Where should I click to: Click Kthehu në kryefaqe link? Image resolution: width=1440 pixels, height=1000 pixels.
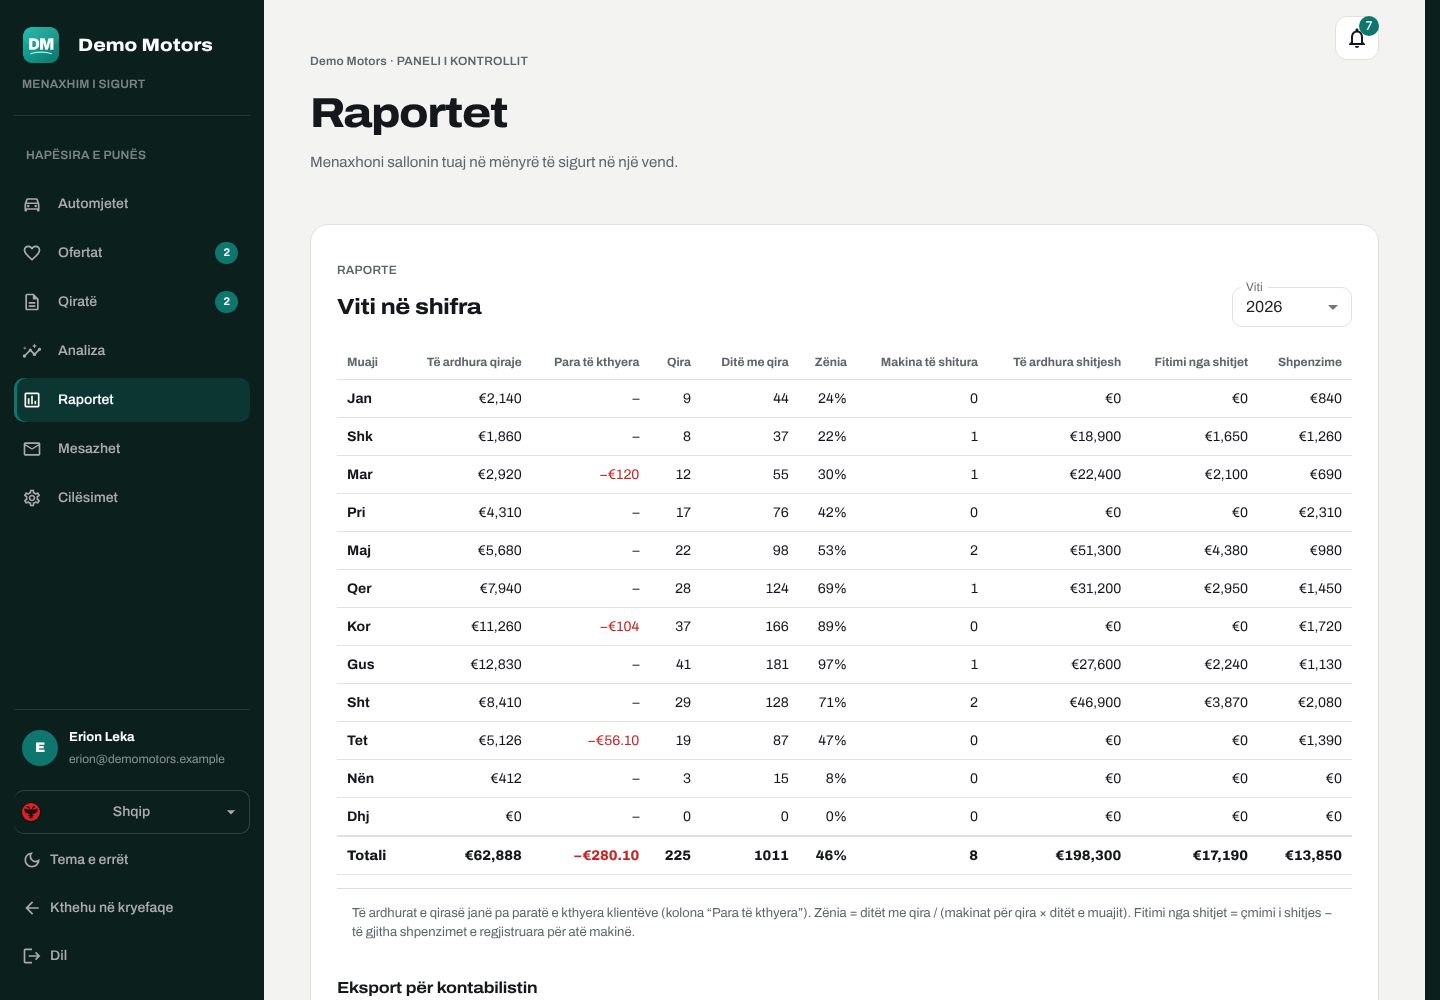[x=132, y=908]
